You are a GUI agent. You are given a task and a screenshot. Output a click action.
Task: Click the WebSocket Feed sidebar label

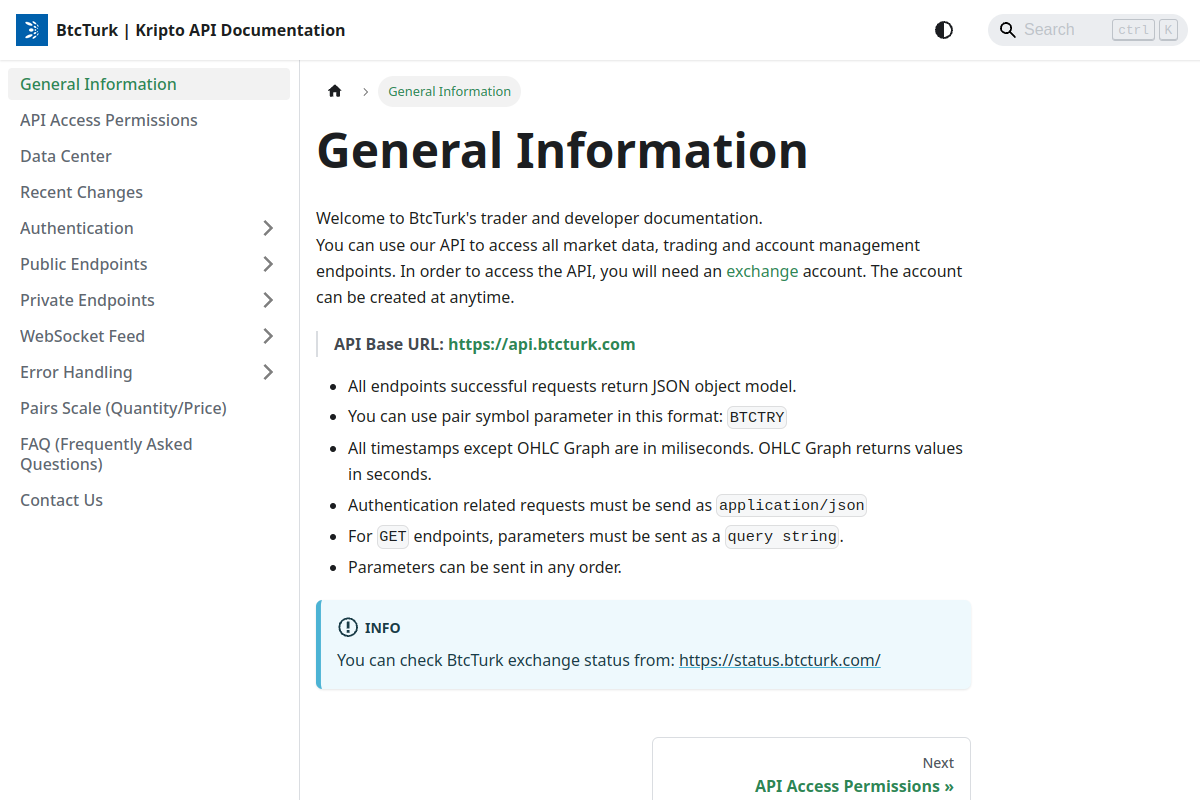point(82,336)
